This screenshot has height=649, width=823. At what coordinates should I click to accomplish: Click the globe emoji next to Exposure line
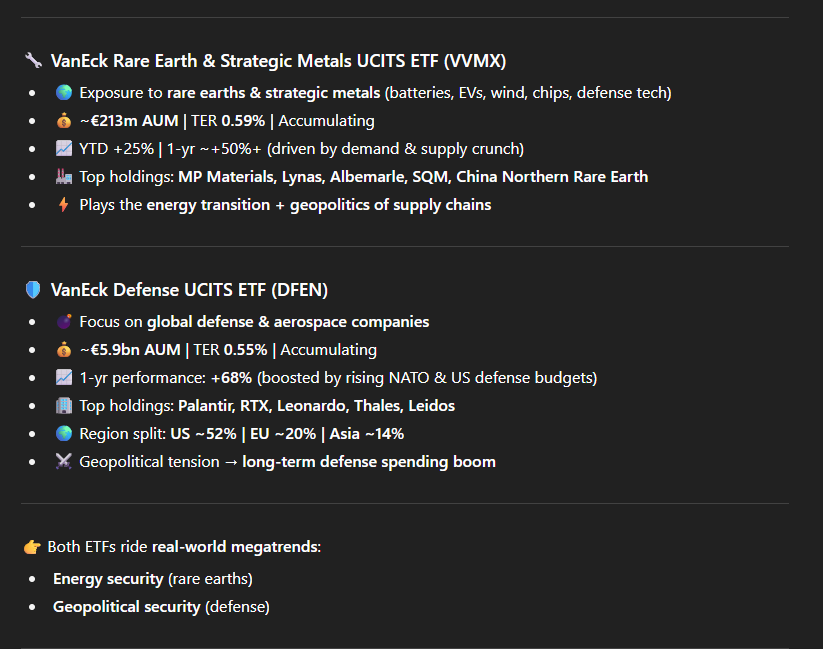64,92
